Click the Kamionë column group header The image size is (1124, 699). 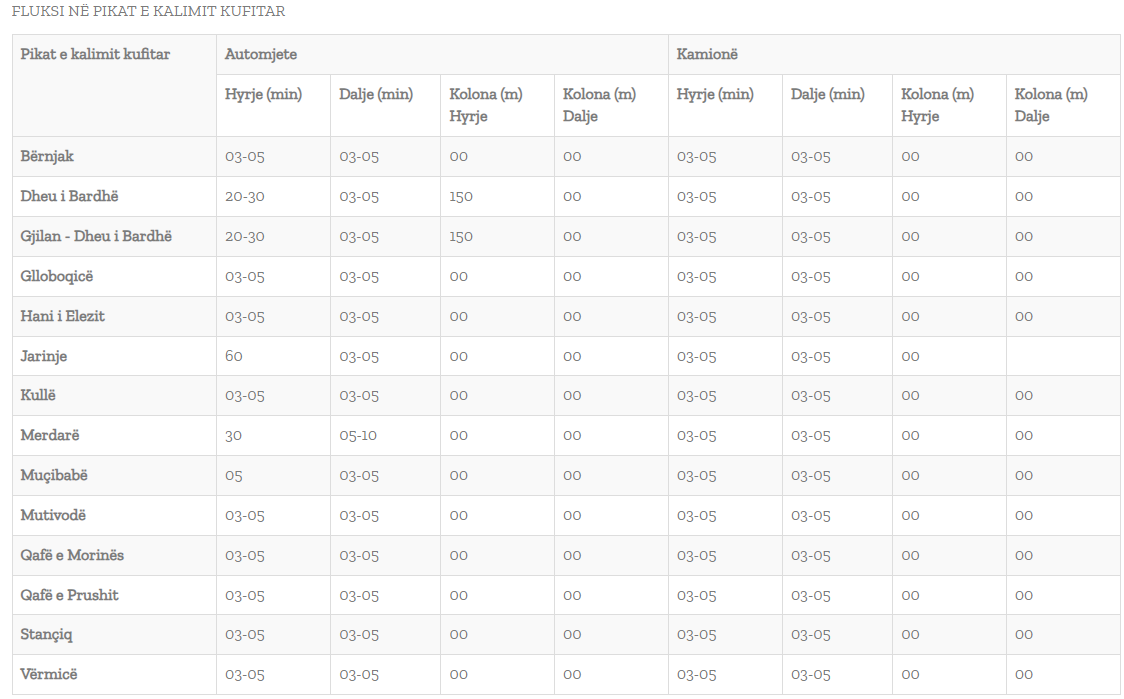click(707, 54)
